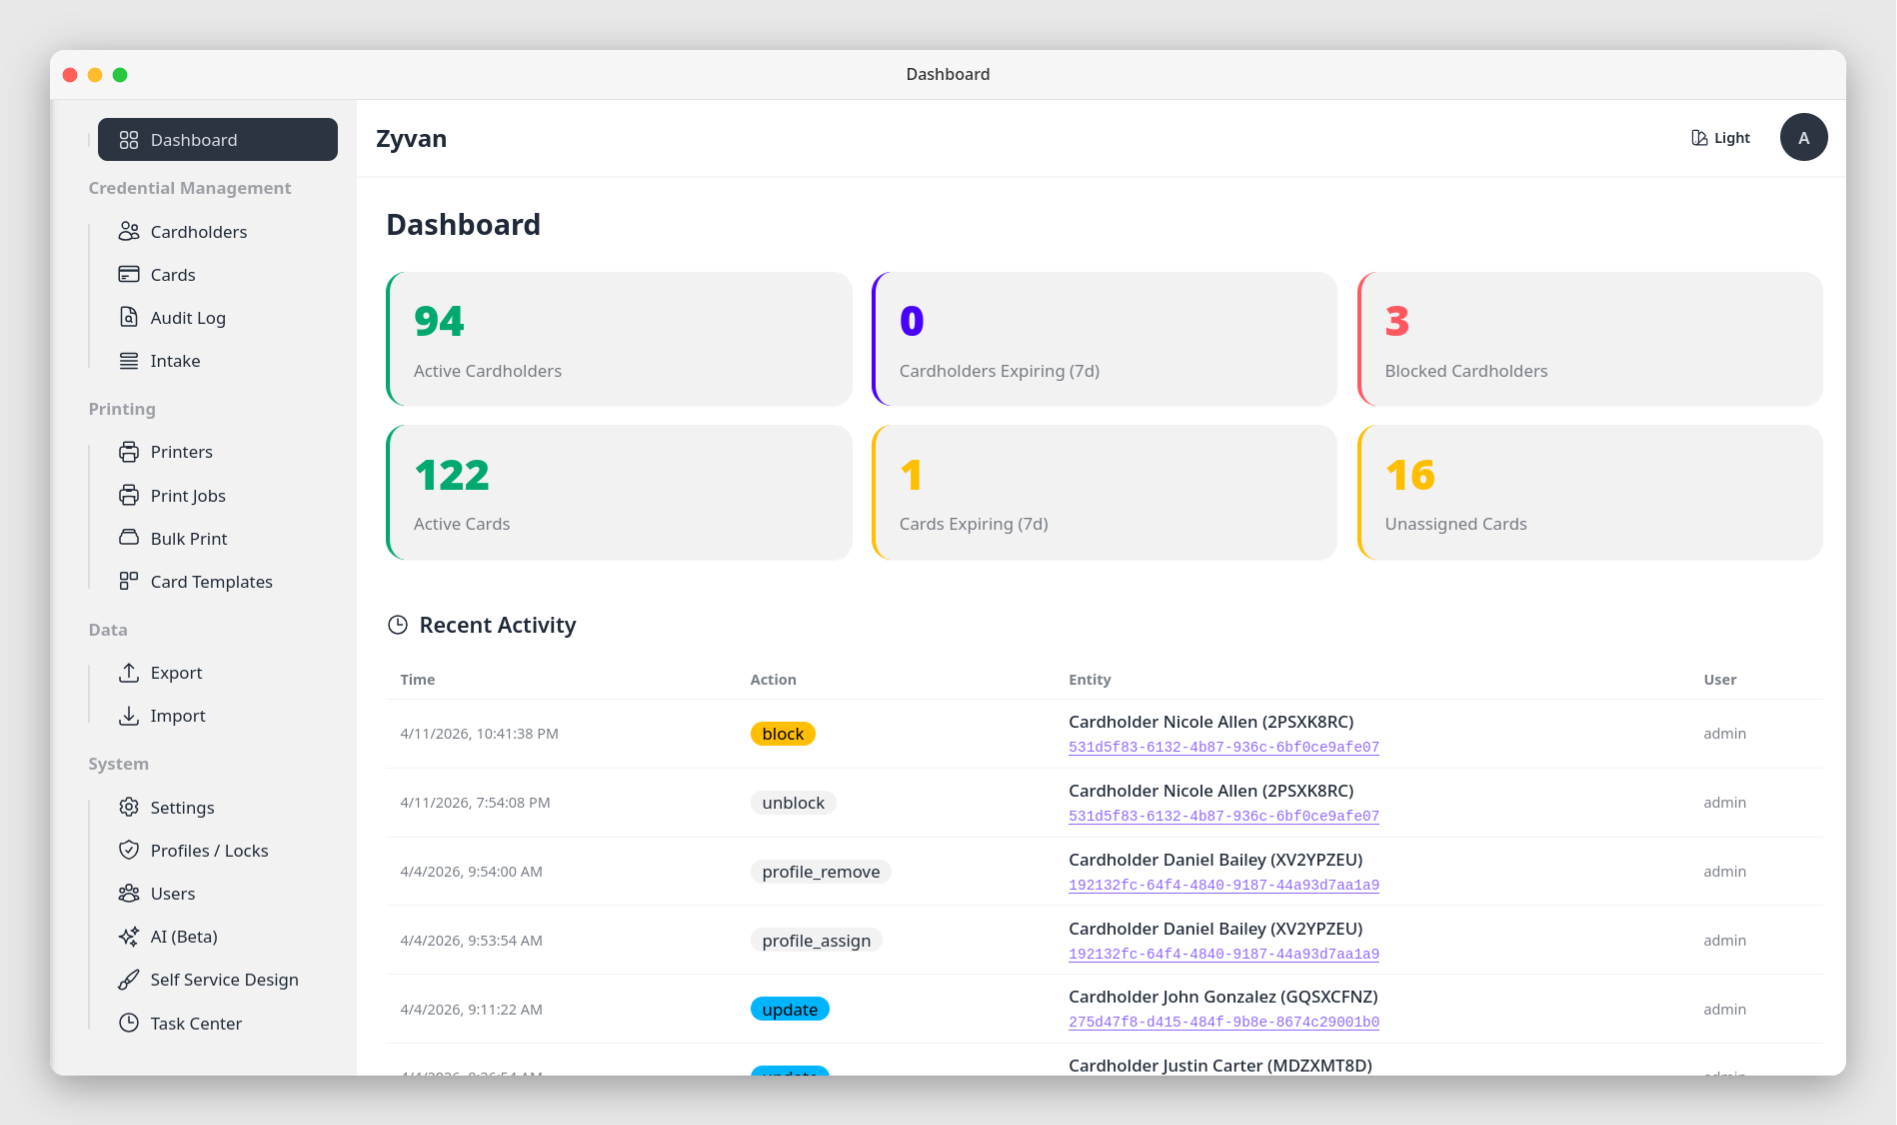Click the Print Jobs printer icon

click(129, 495)
